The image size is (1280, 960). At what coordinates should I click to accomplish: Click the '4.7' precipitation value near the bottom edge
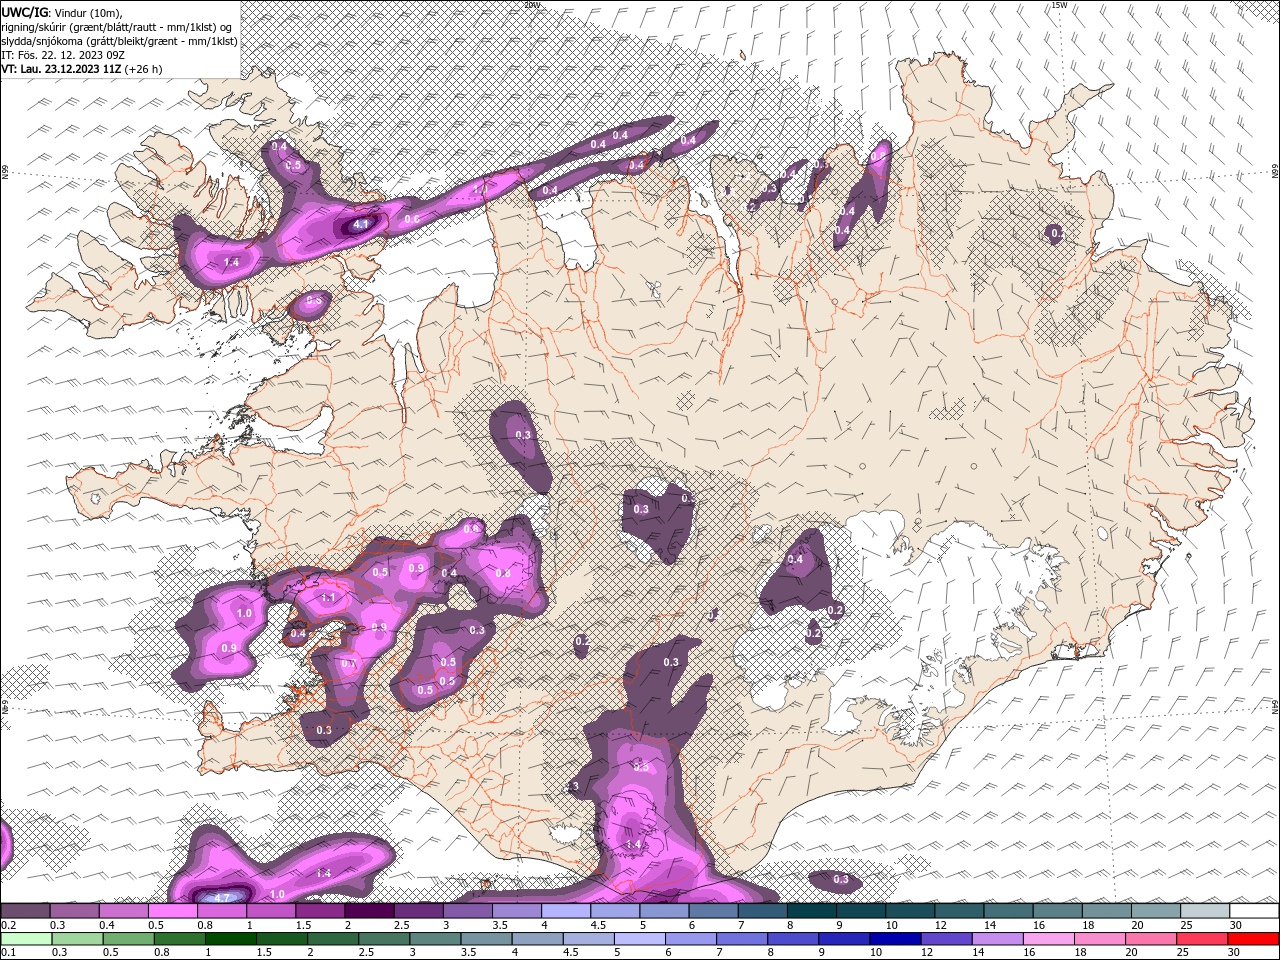[x=222, y=897]
